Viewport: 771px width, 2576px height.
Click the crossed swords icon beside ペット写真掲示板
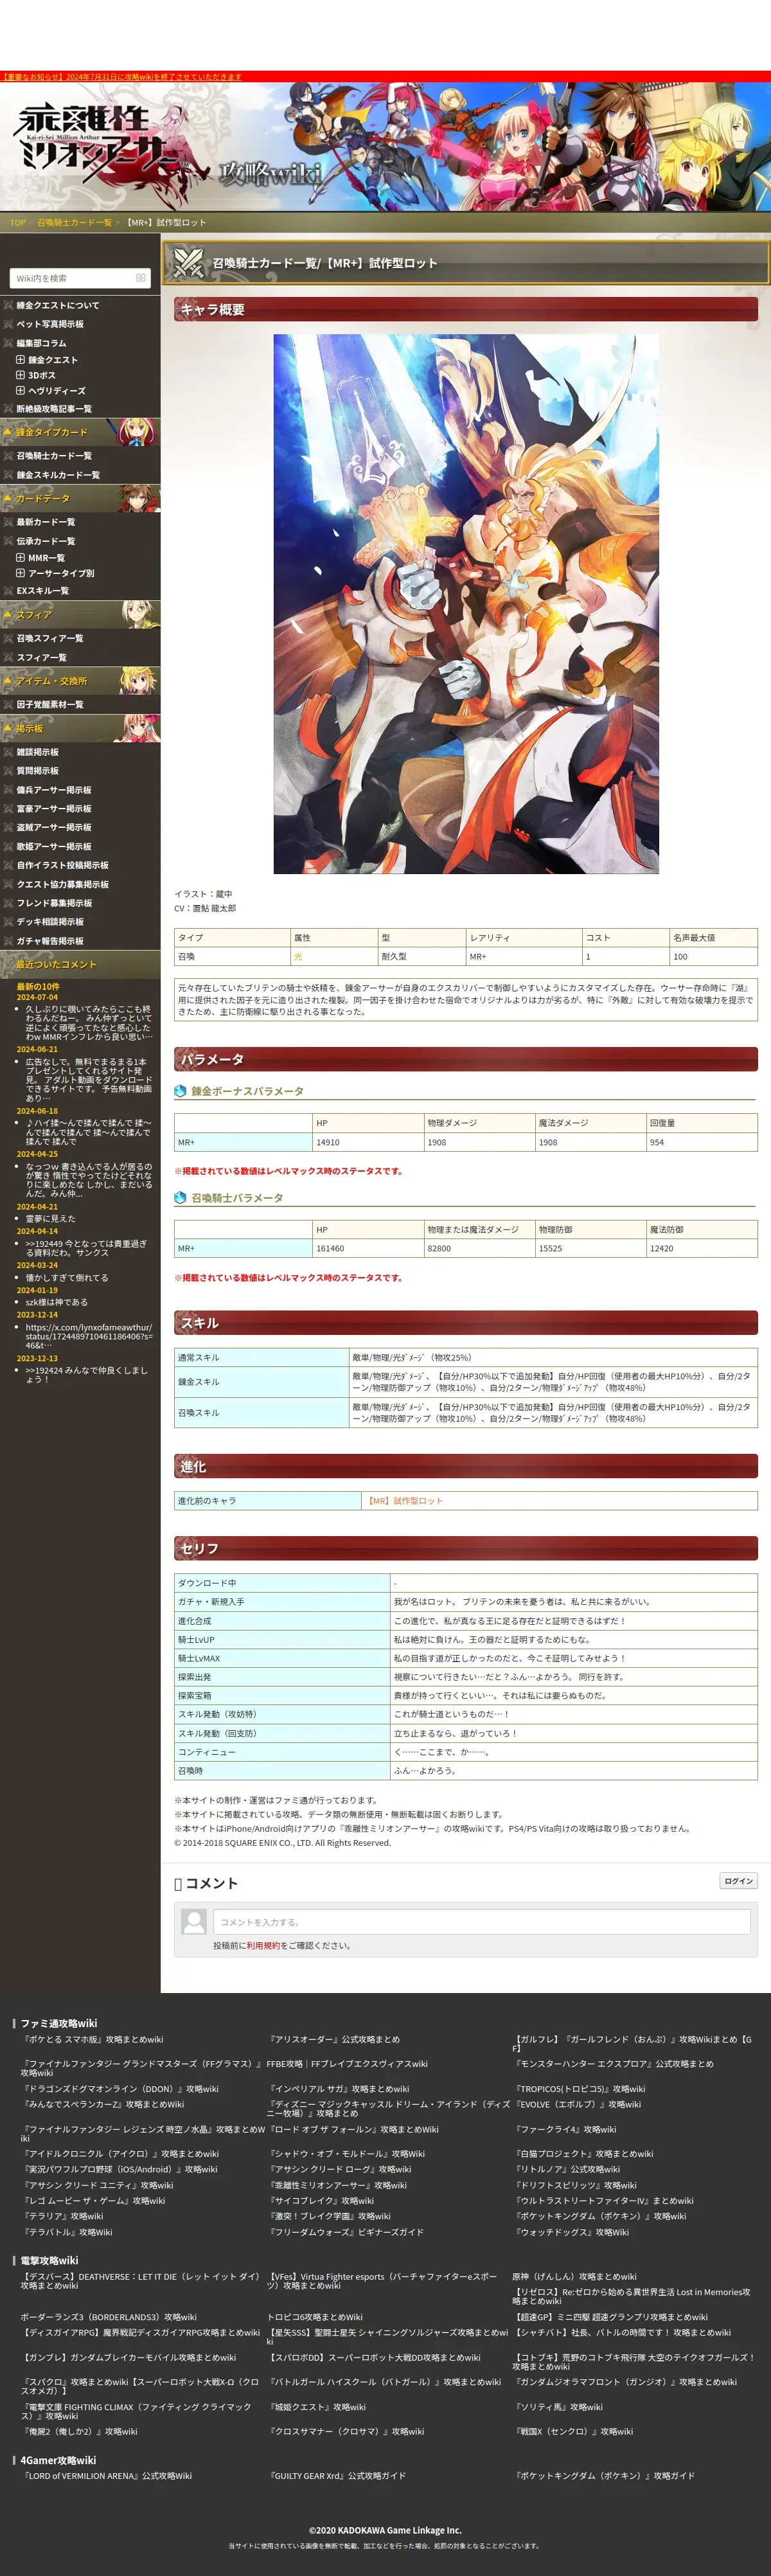click(8, 324)
